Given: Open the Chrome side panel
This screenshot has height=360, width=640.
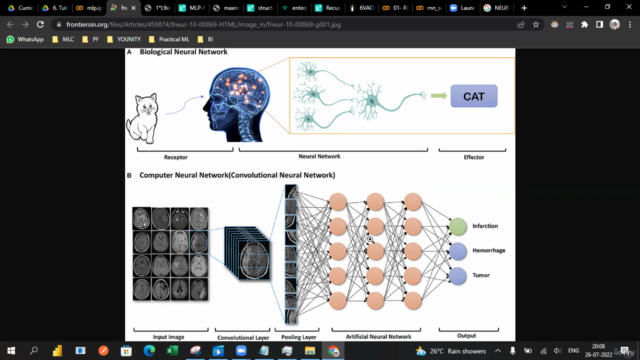Looking at the screenshot, I should 599,24.
